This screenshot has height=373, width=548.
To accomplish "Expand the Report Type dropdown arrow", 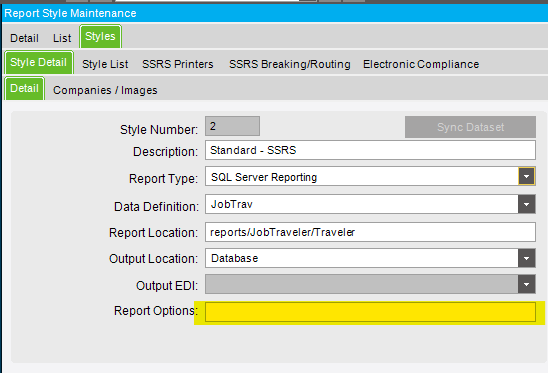I will pos(526,176).
